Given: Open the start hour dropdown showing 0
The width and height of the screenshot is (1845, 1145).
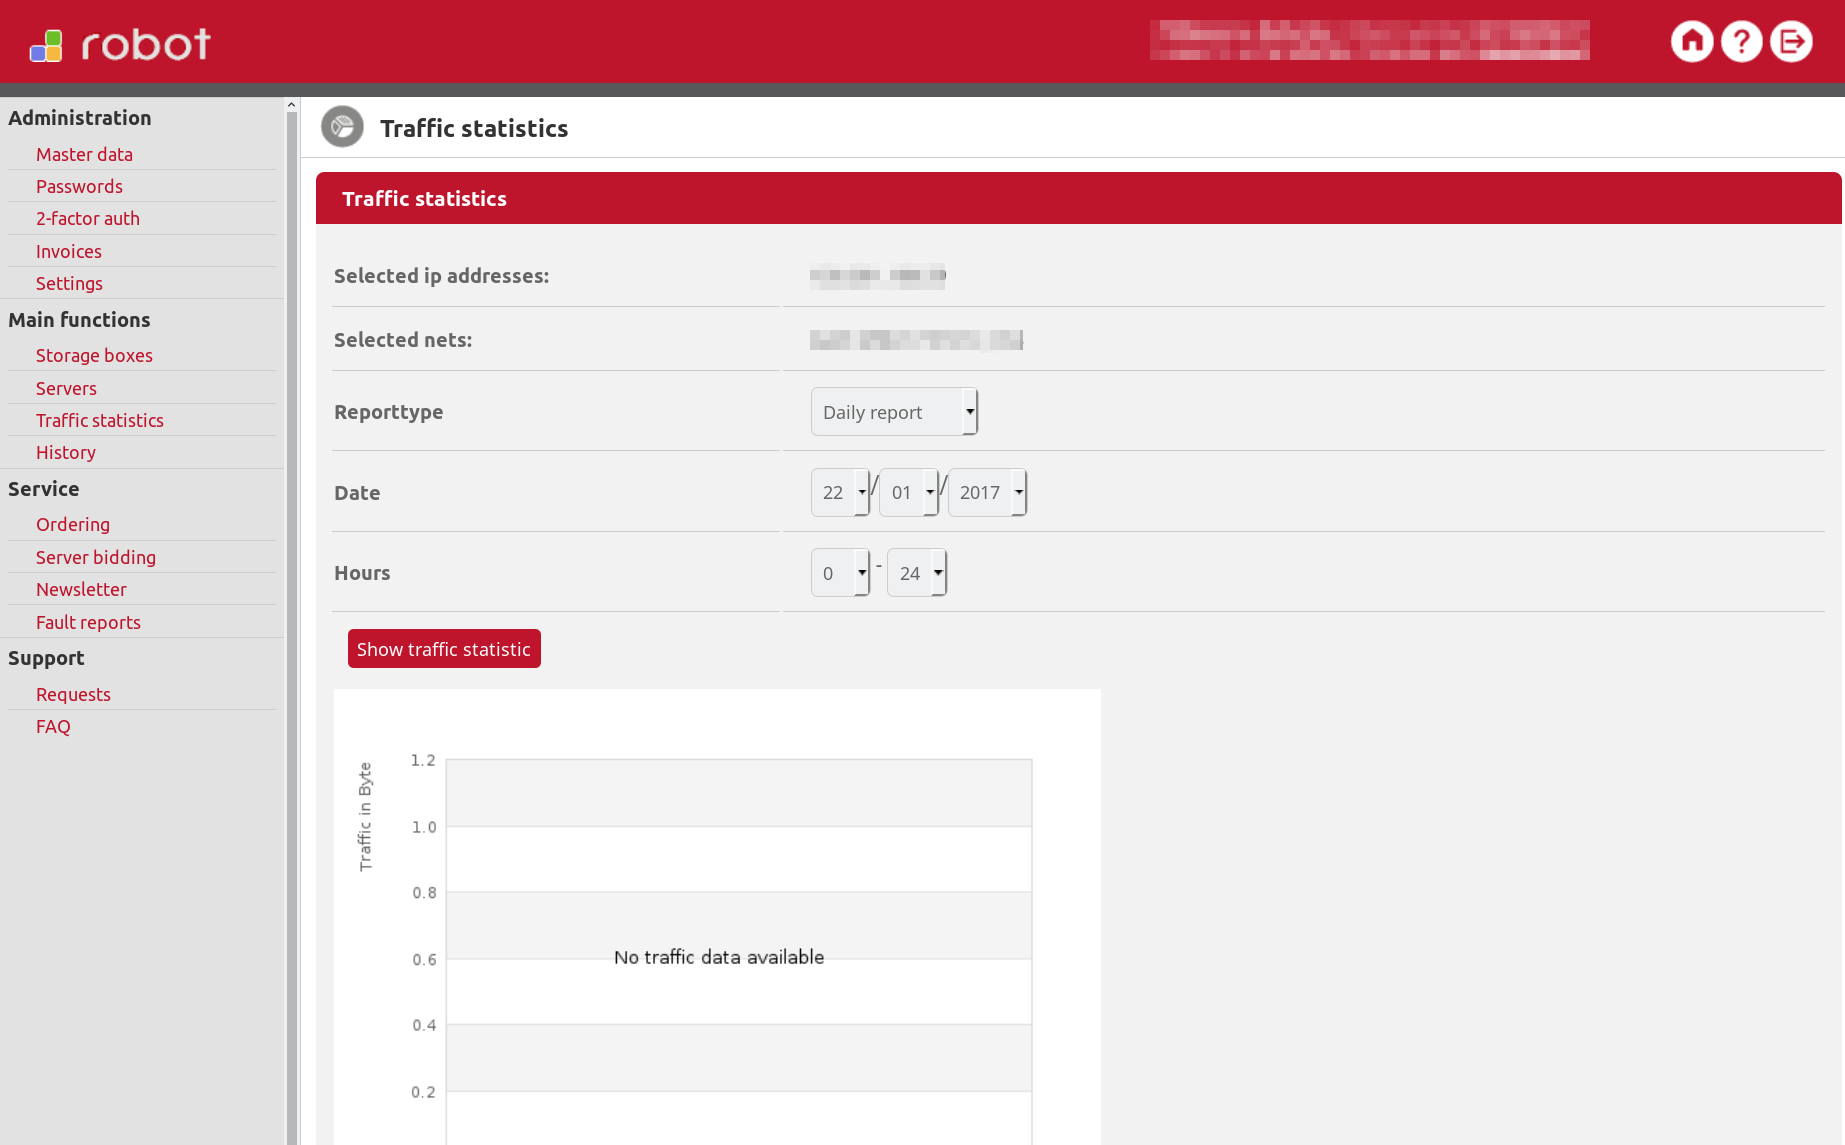Looking at the screenshot, I should coord(840,573).
